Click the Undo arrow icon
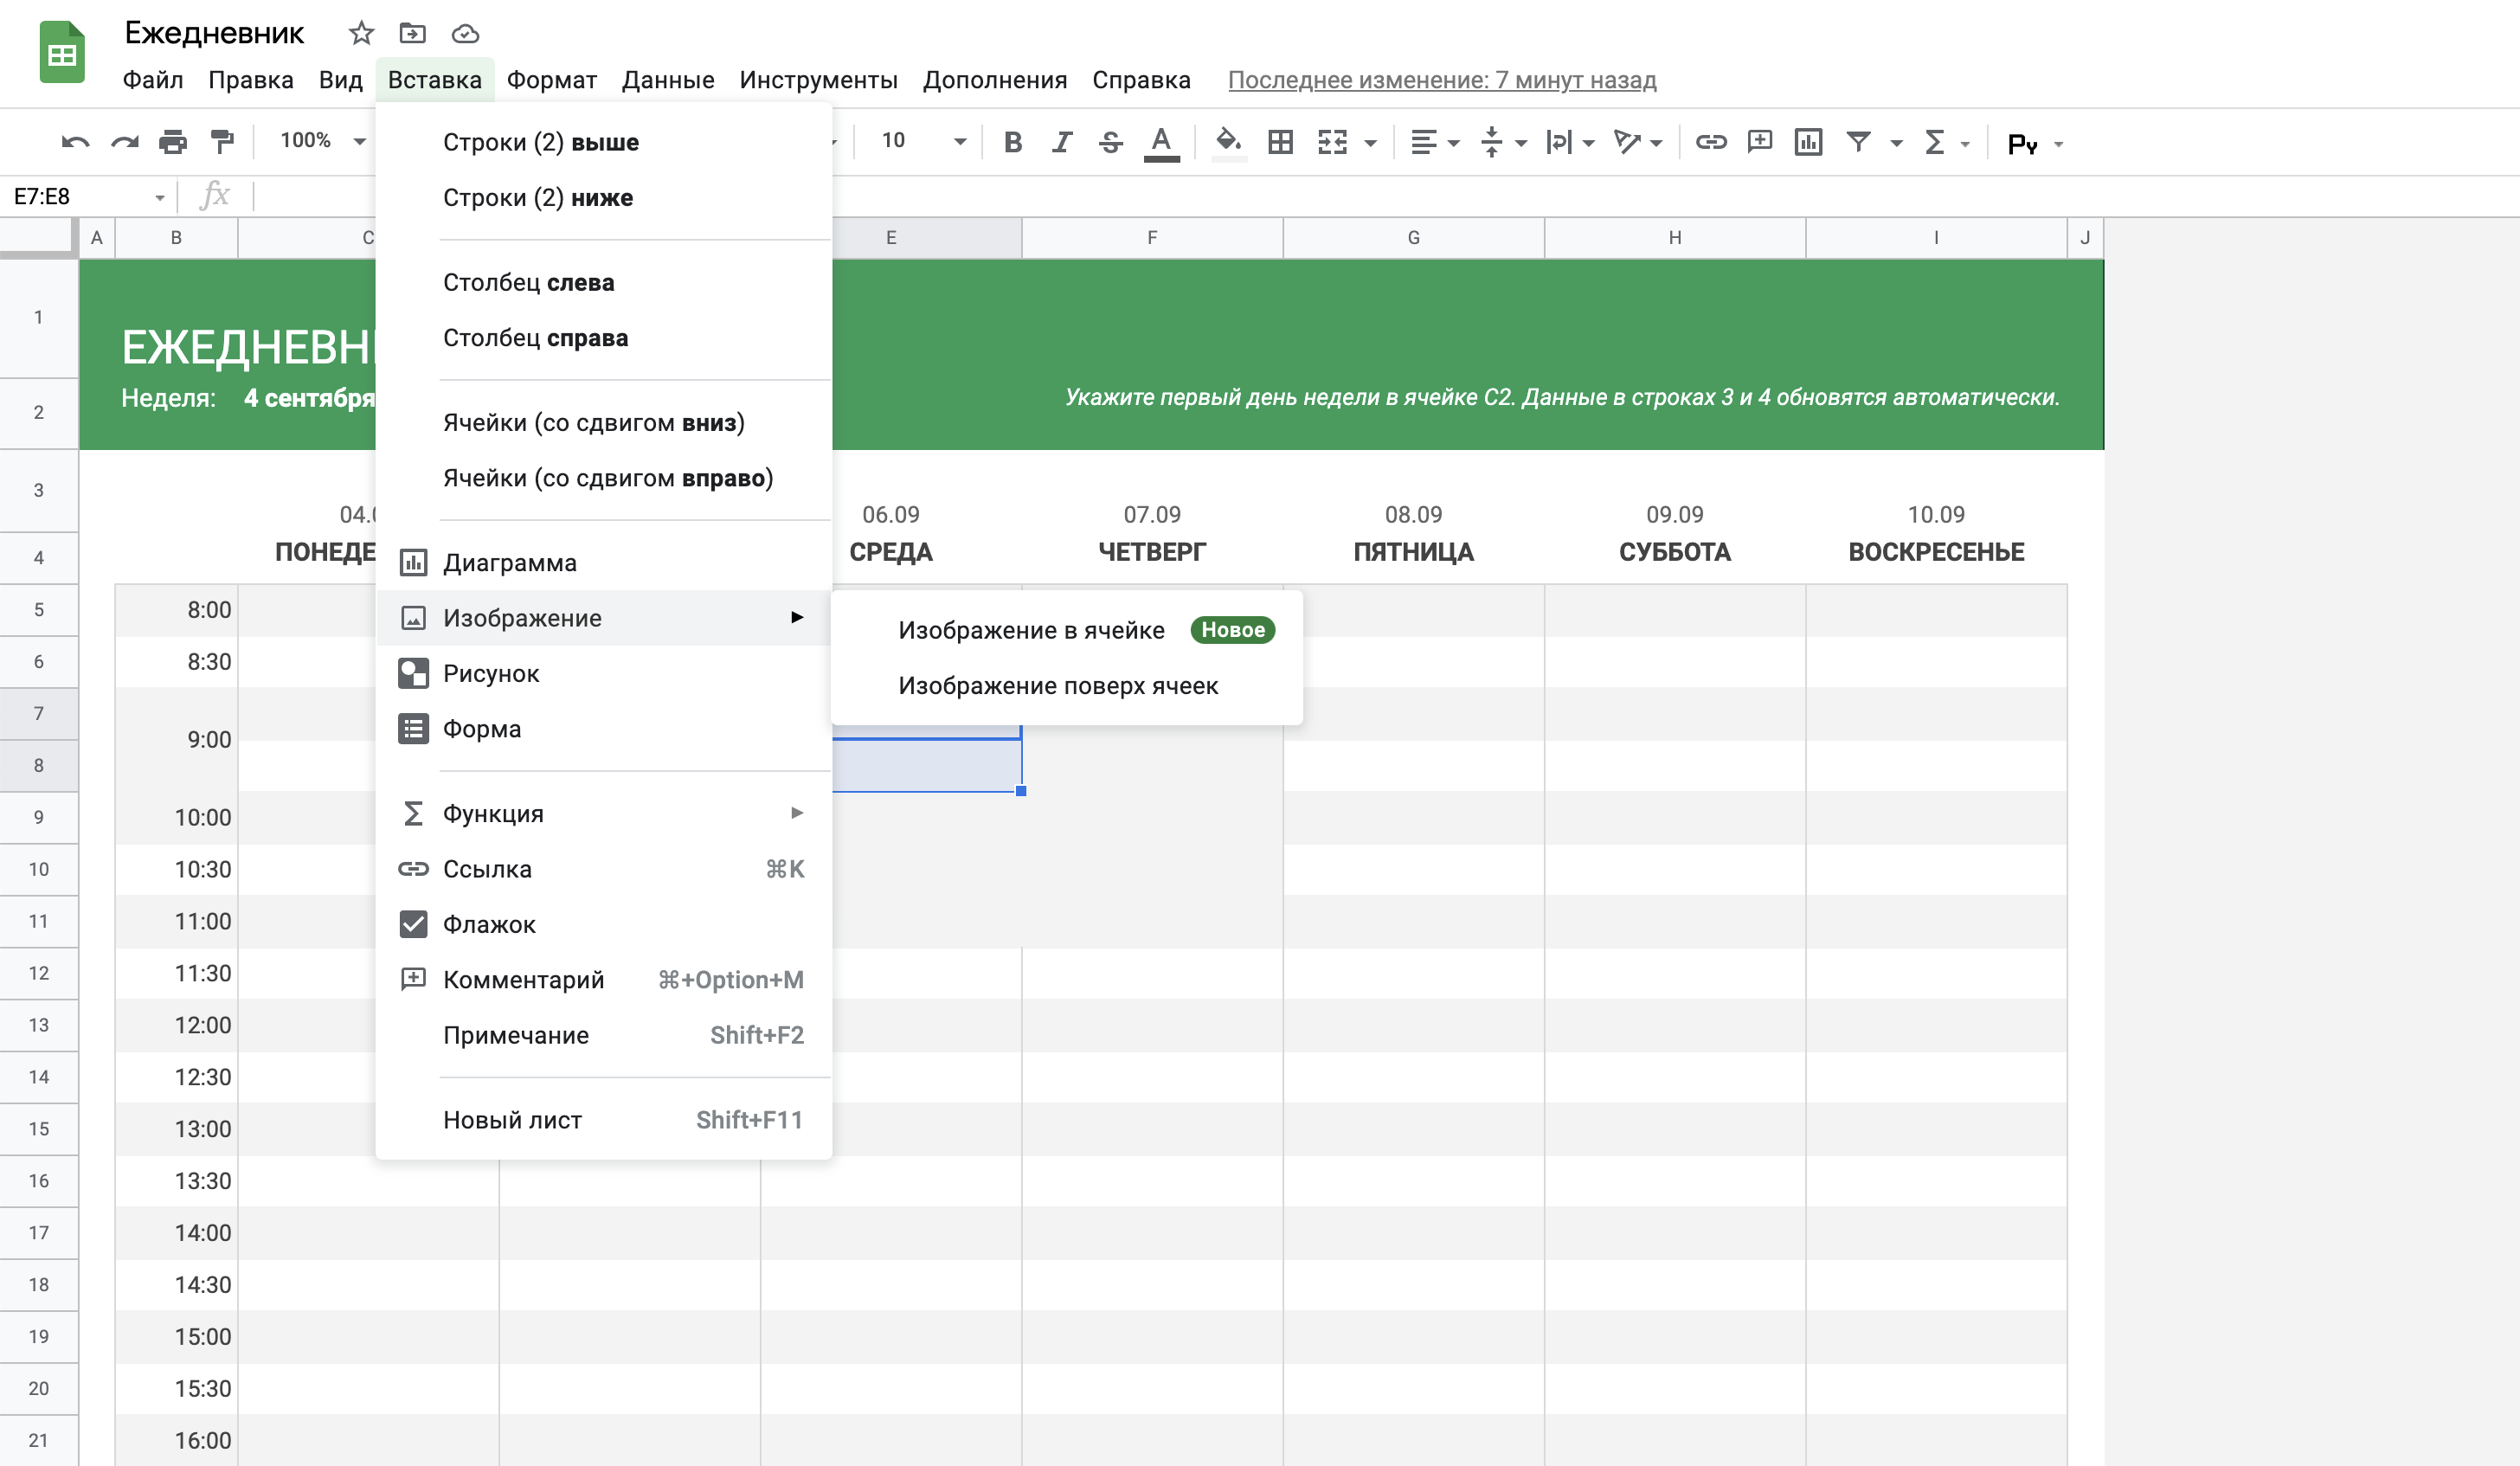 click(x=75, y=142)
